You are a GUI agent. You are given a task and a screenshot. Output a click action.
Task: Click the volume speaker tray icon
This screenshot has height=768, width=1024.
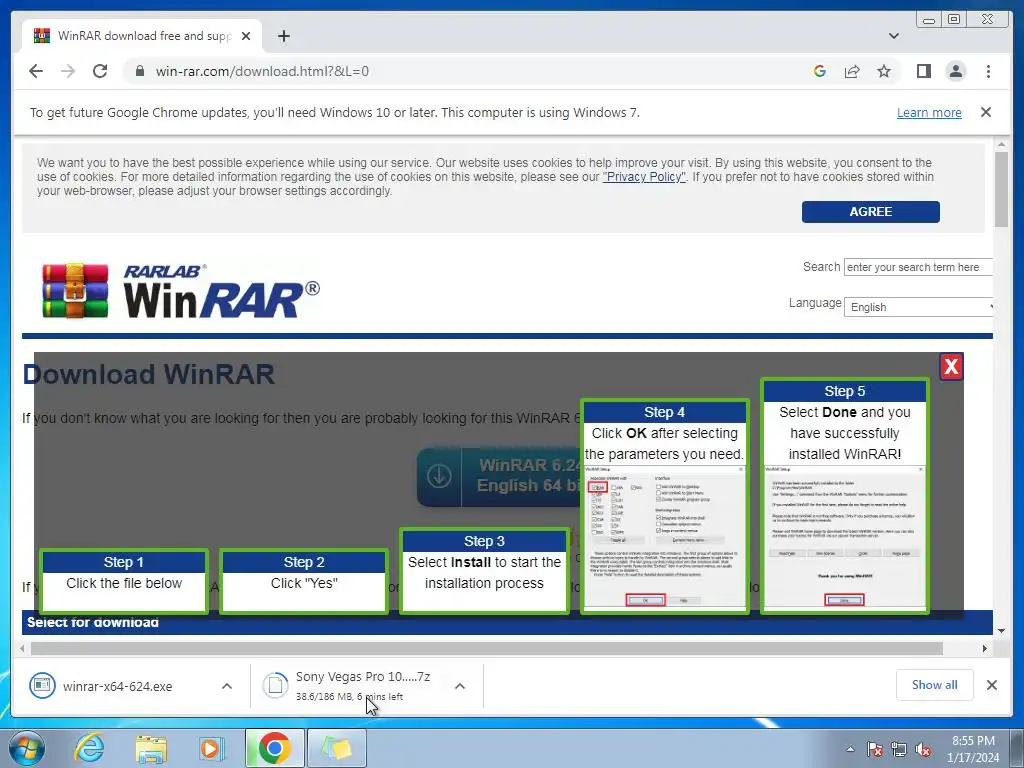pos(923,749)
